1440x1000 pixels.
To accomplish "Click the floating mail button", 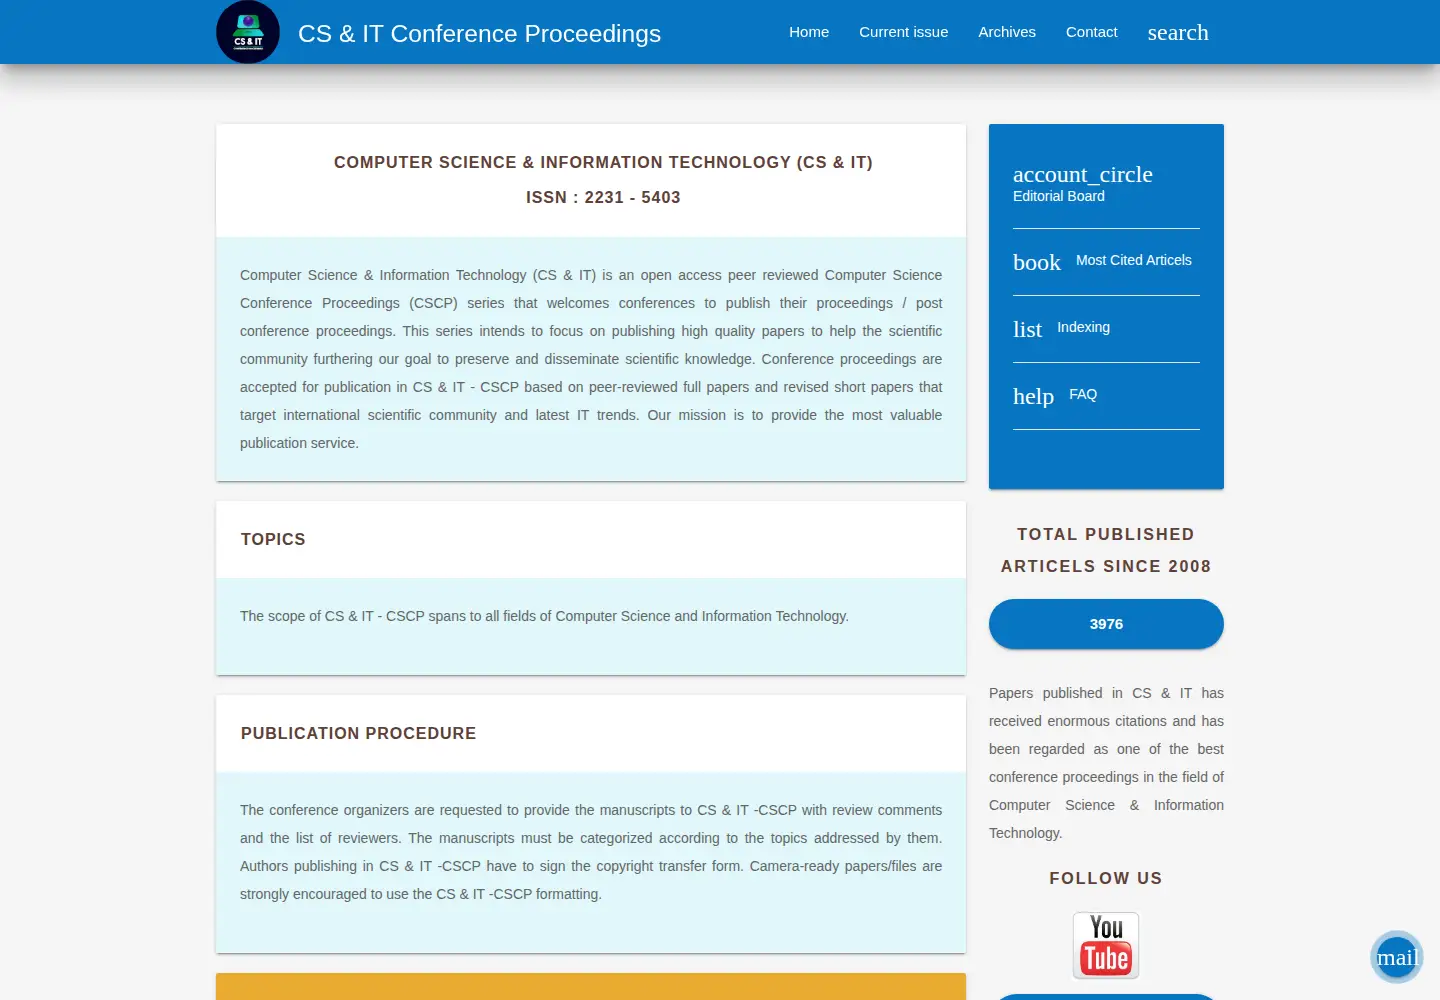I will 1397,957.
